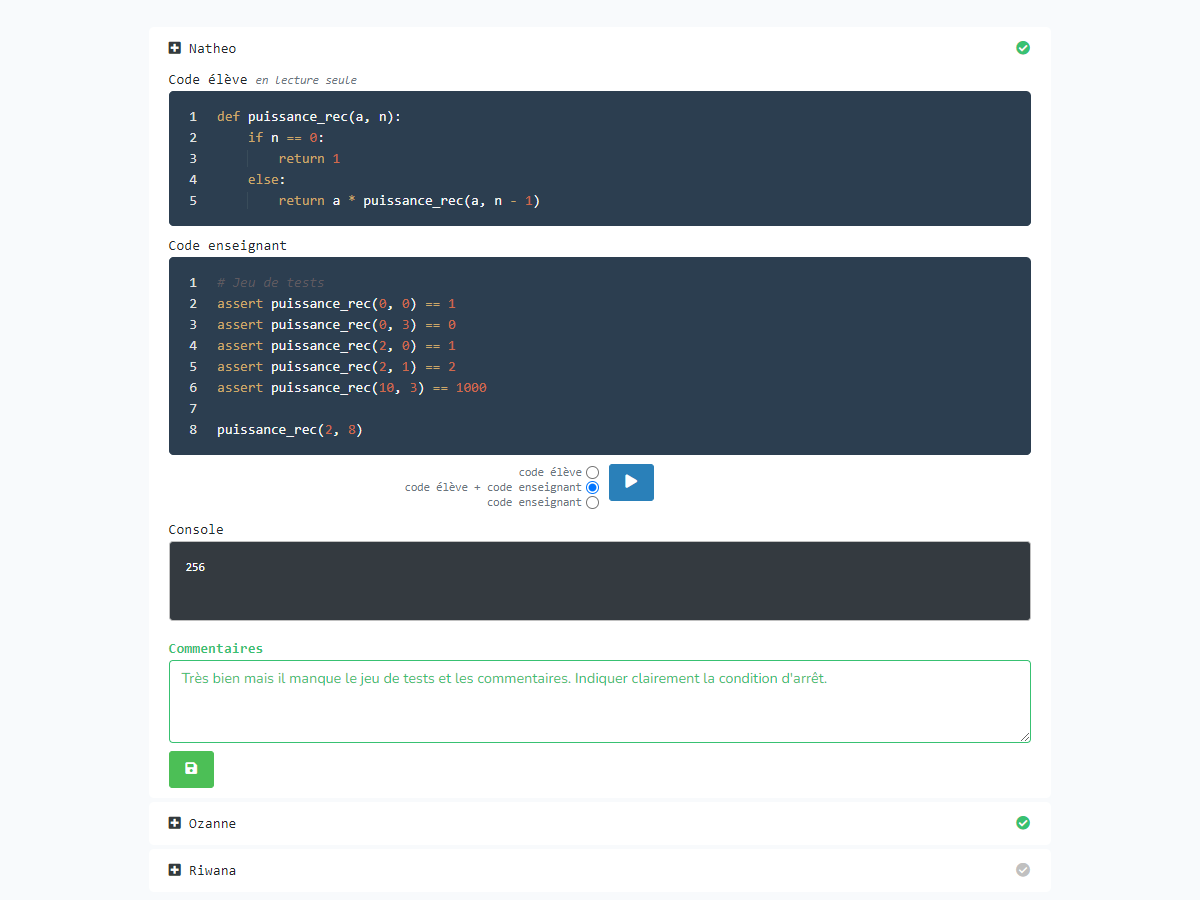Screen dimensions: 1200x900
Task: Select the 'code élève' radio button
Action: tap(593, 471)
